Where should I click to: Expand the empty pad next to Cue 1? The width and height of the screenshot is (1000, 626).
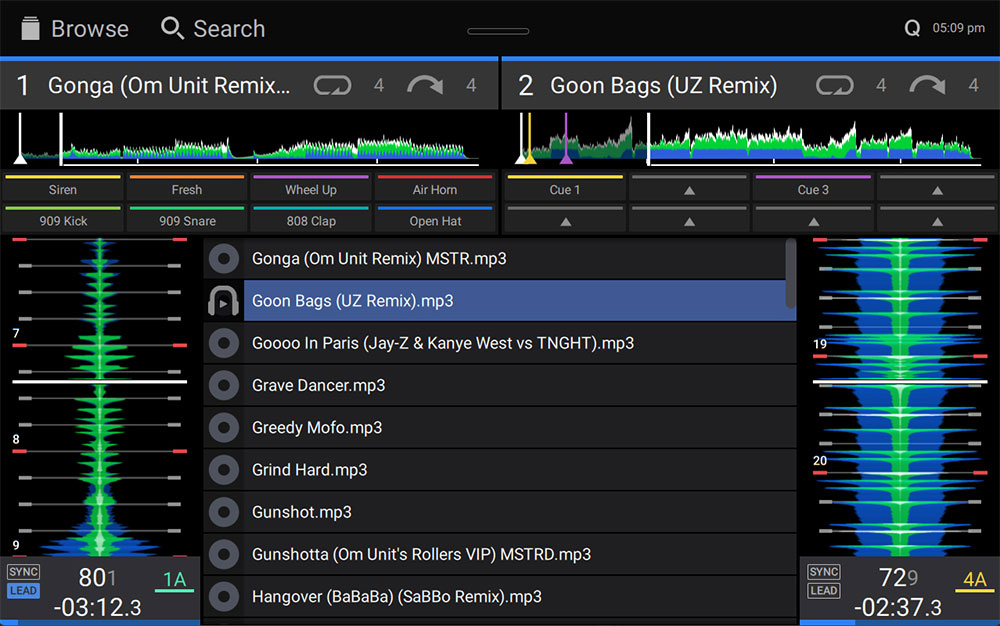(x=689, y=189)
